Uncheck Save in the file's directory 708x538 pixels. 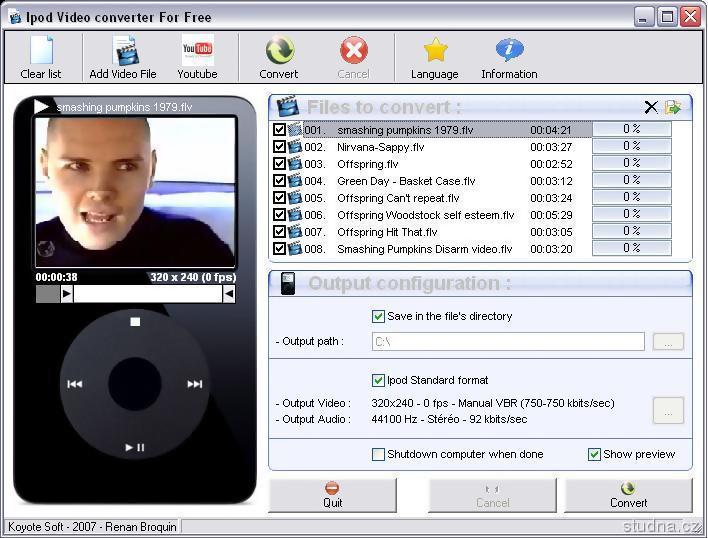[x=378, y=316]
